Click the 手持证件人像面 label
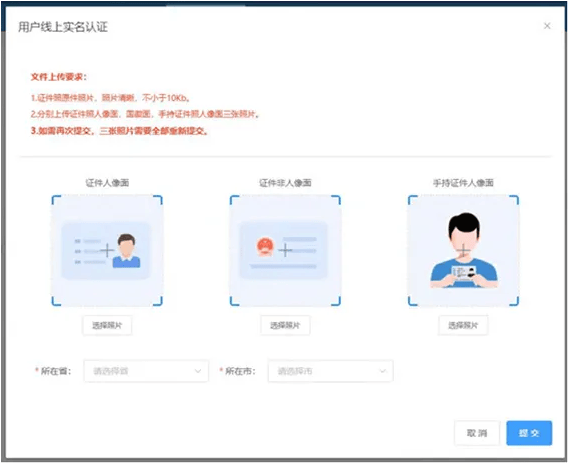The height and width of the screenshot is (464, 569). [x=463, y=183]
